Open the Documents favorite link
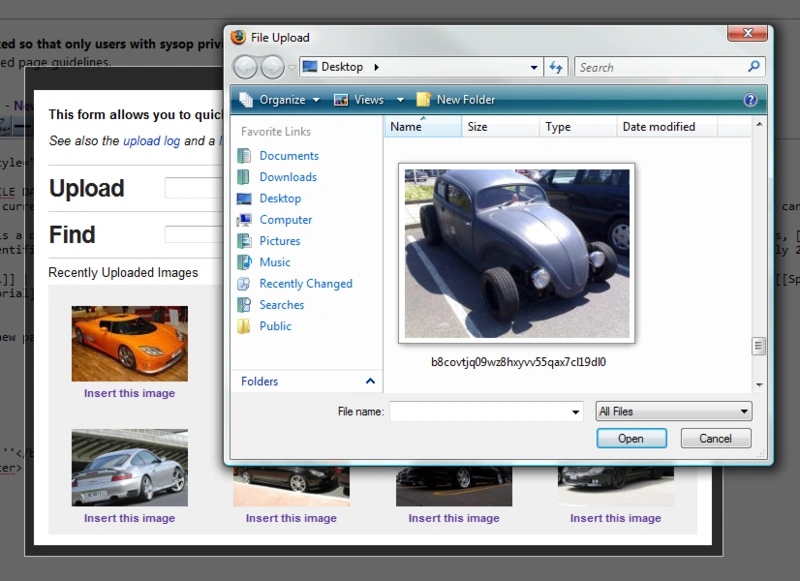The height and width of the screenshot is (581, 800). (x=288, y=156)
